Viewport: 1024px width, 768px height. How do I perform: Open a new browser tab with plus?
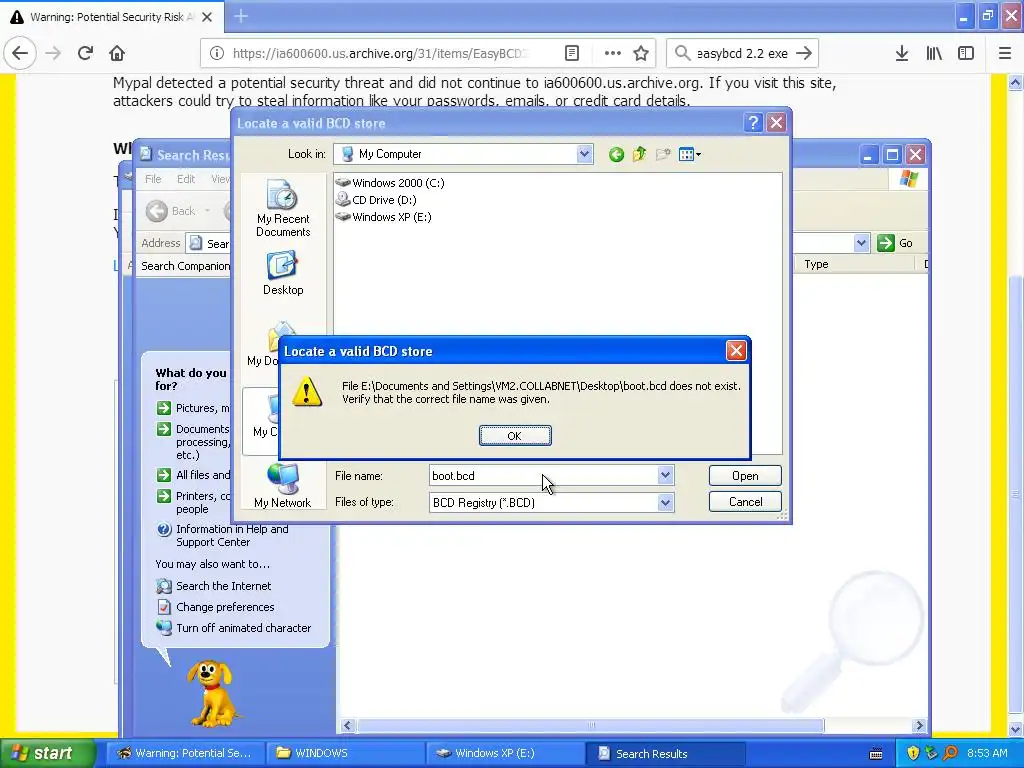[241, 16]
